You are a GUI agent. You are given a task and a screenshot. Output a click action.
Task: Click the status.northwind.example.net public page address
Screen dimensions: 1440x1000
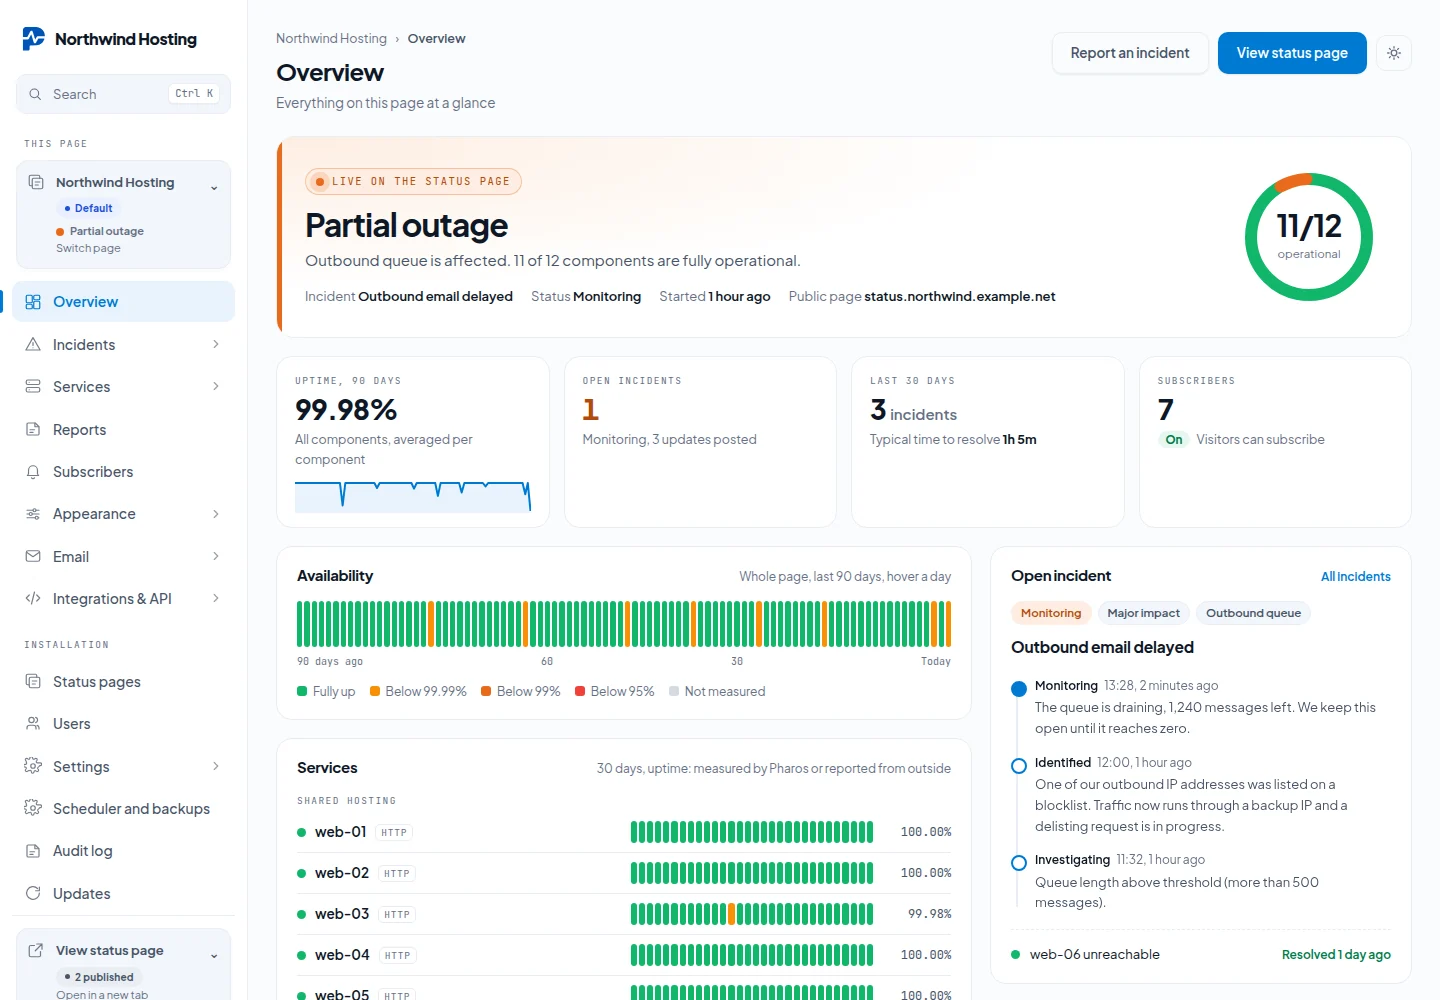[x=960, y=296]
